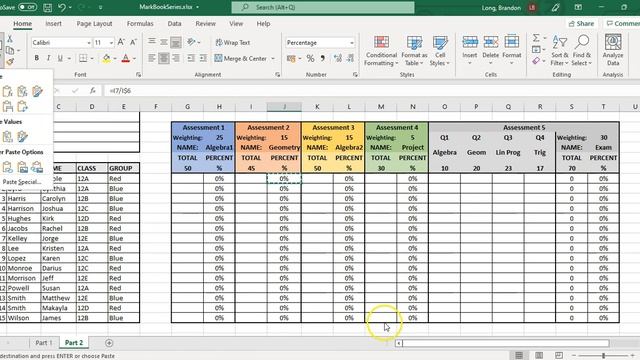Align text right

tap(176, 58)
